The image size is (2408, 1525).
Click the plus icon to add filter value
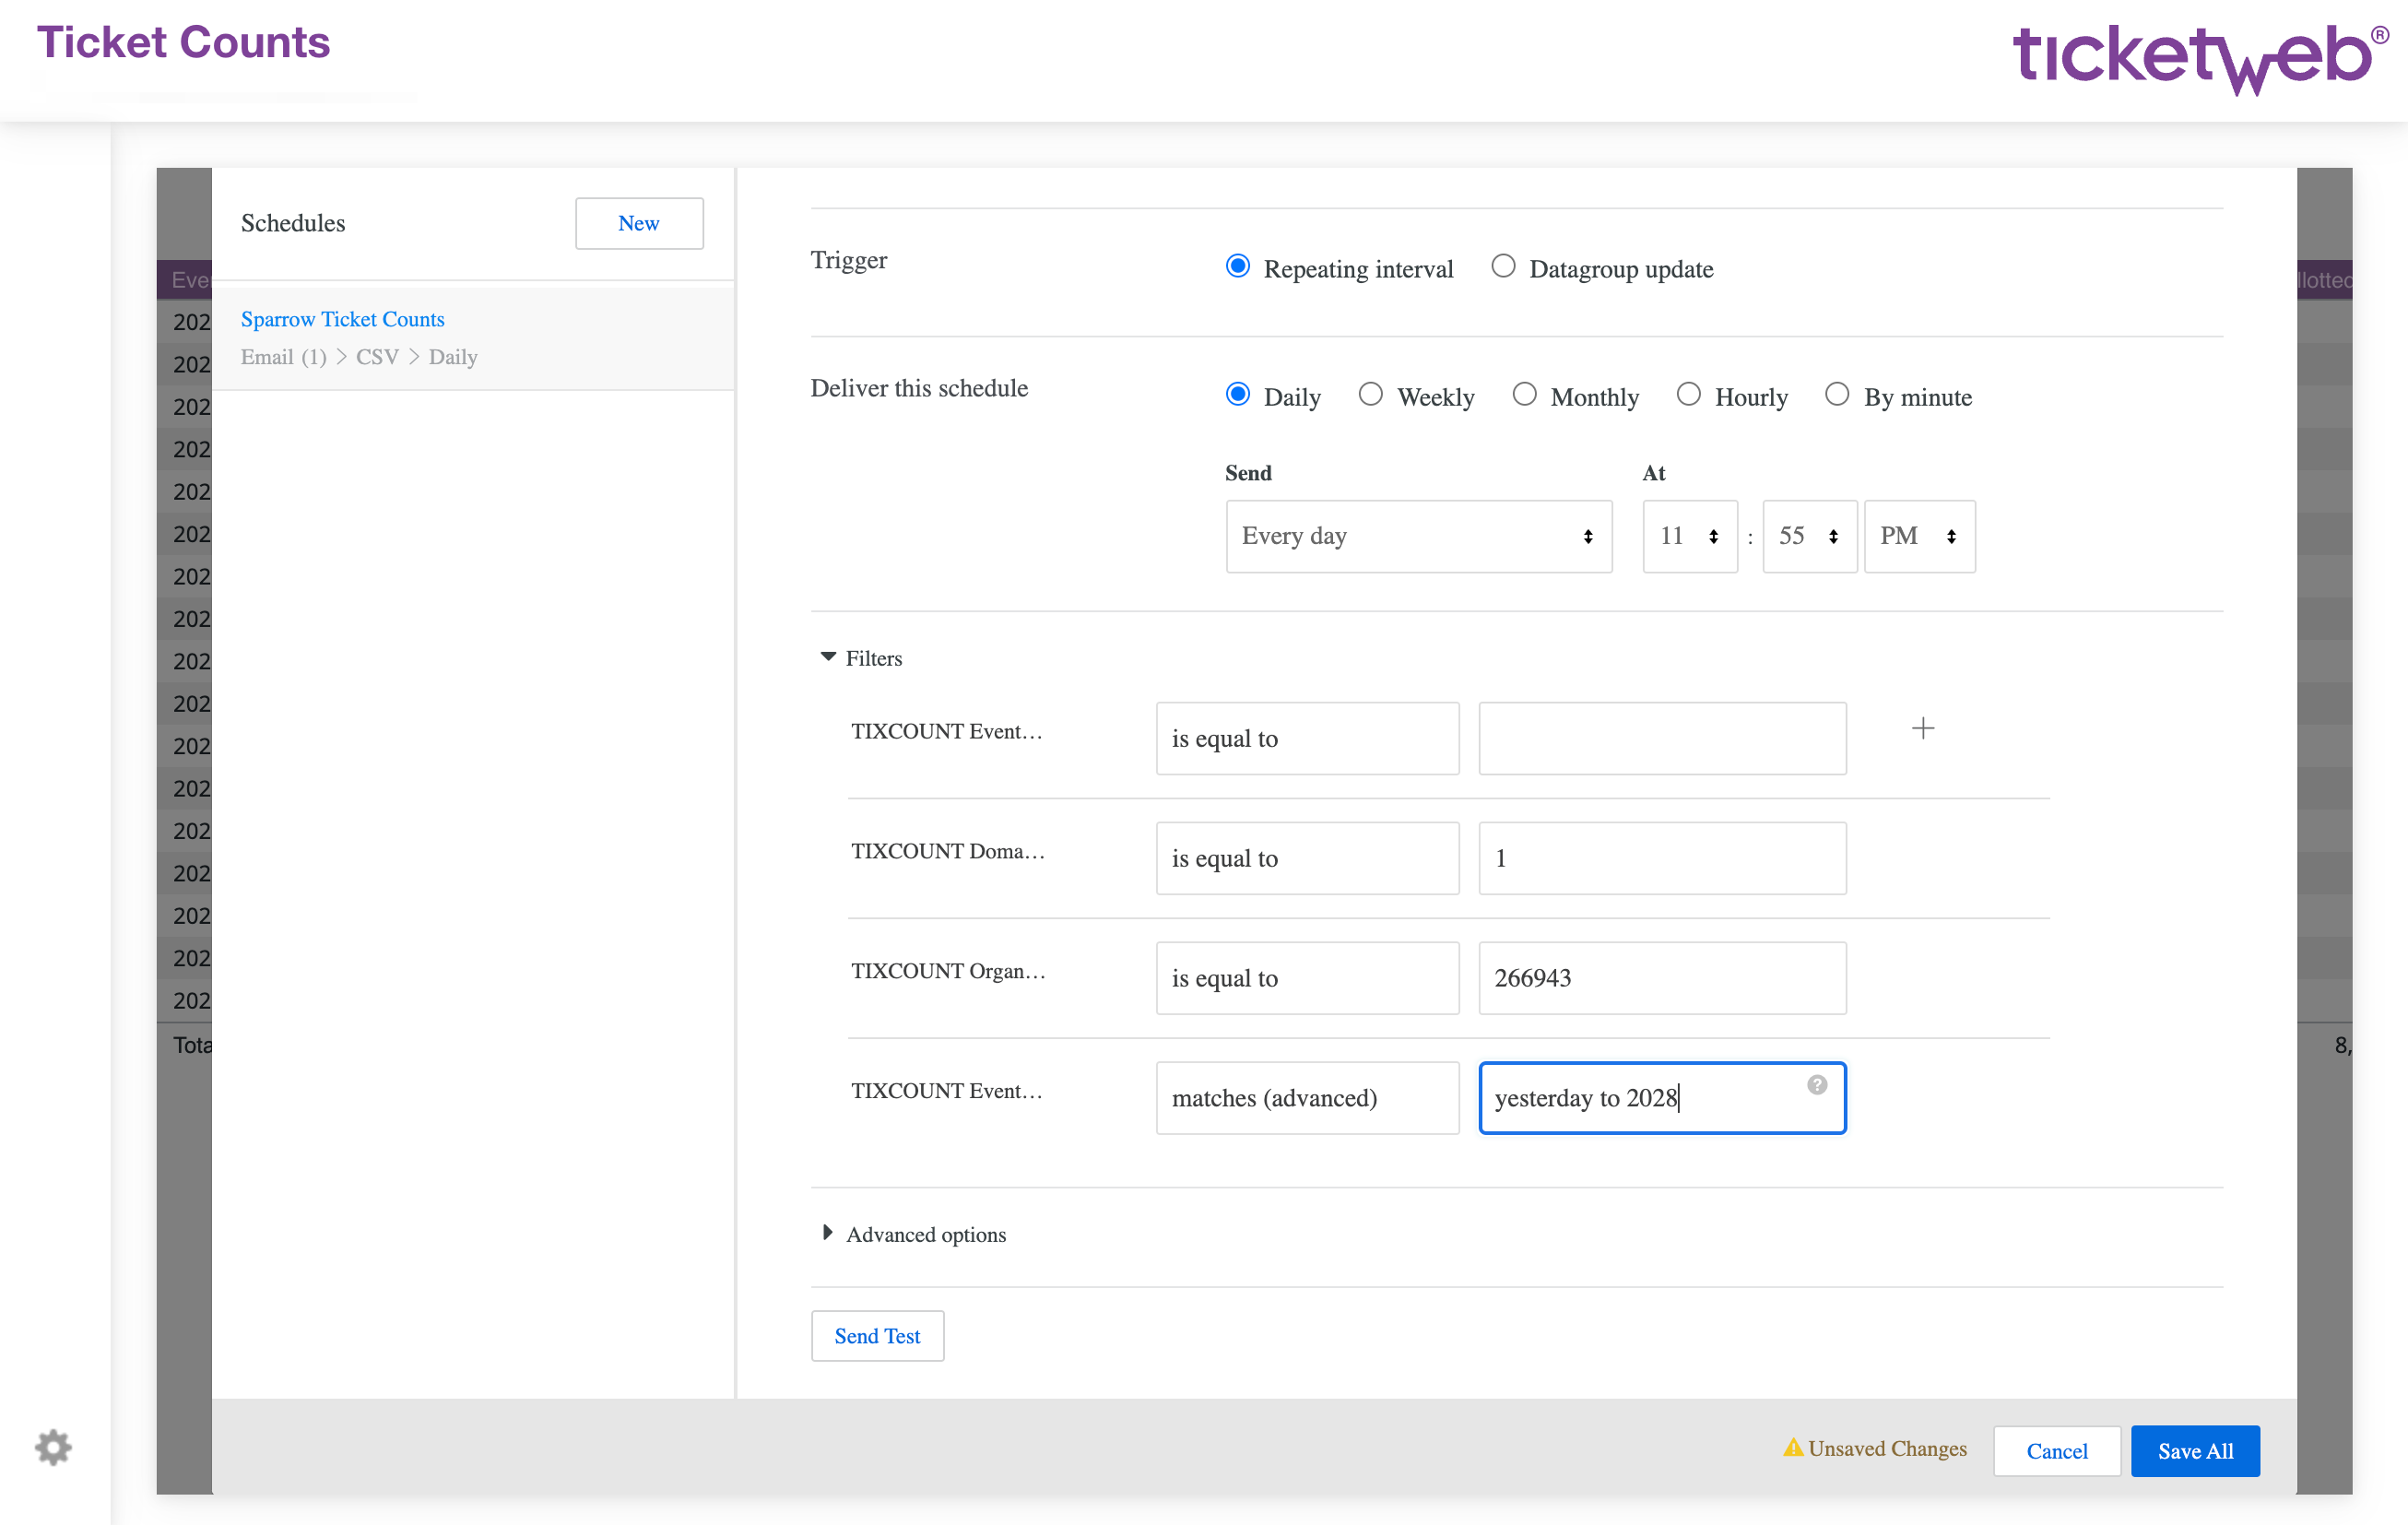1922,728
